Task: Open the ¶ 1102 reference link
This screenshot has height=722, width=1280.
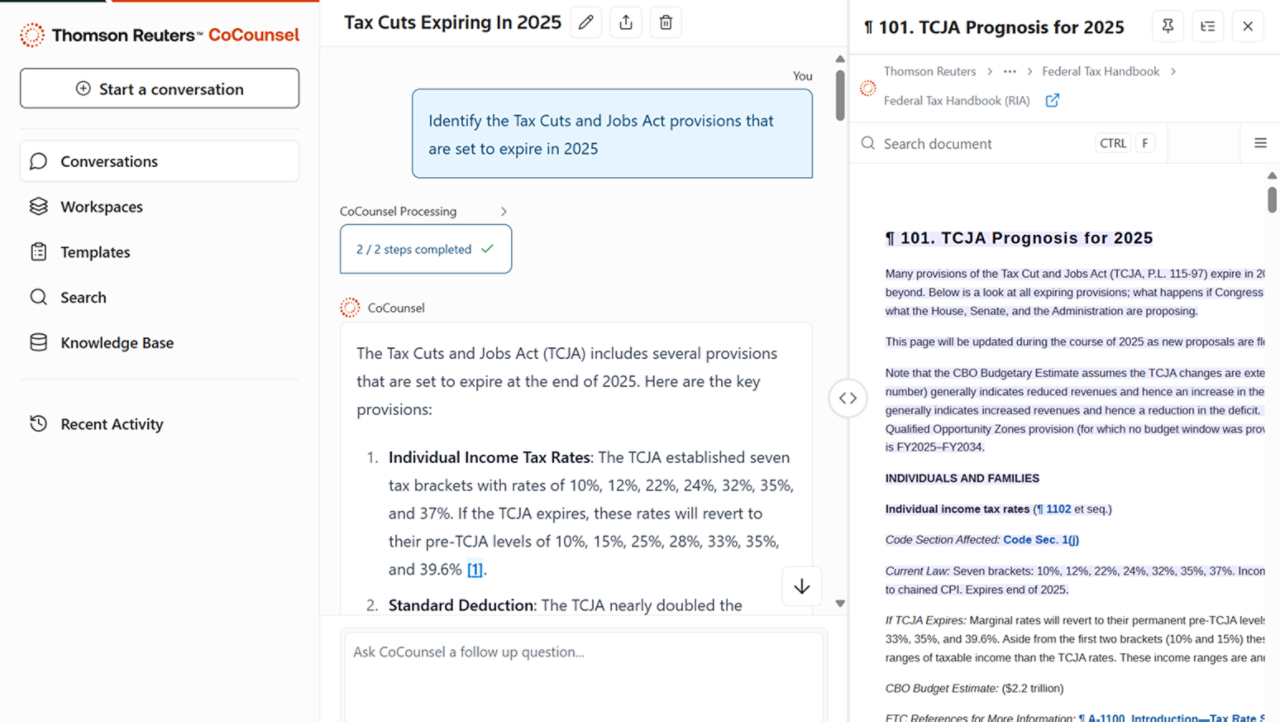Action: point(1053,509)
